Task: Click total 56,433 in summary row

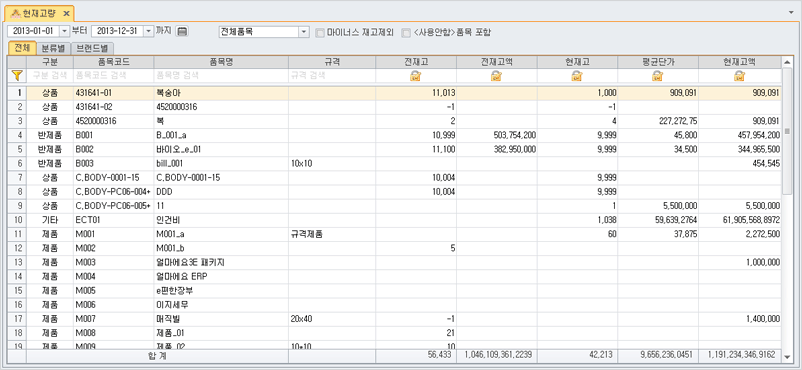Action: (439, 354)
